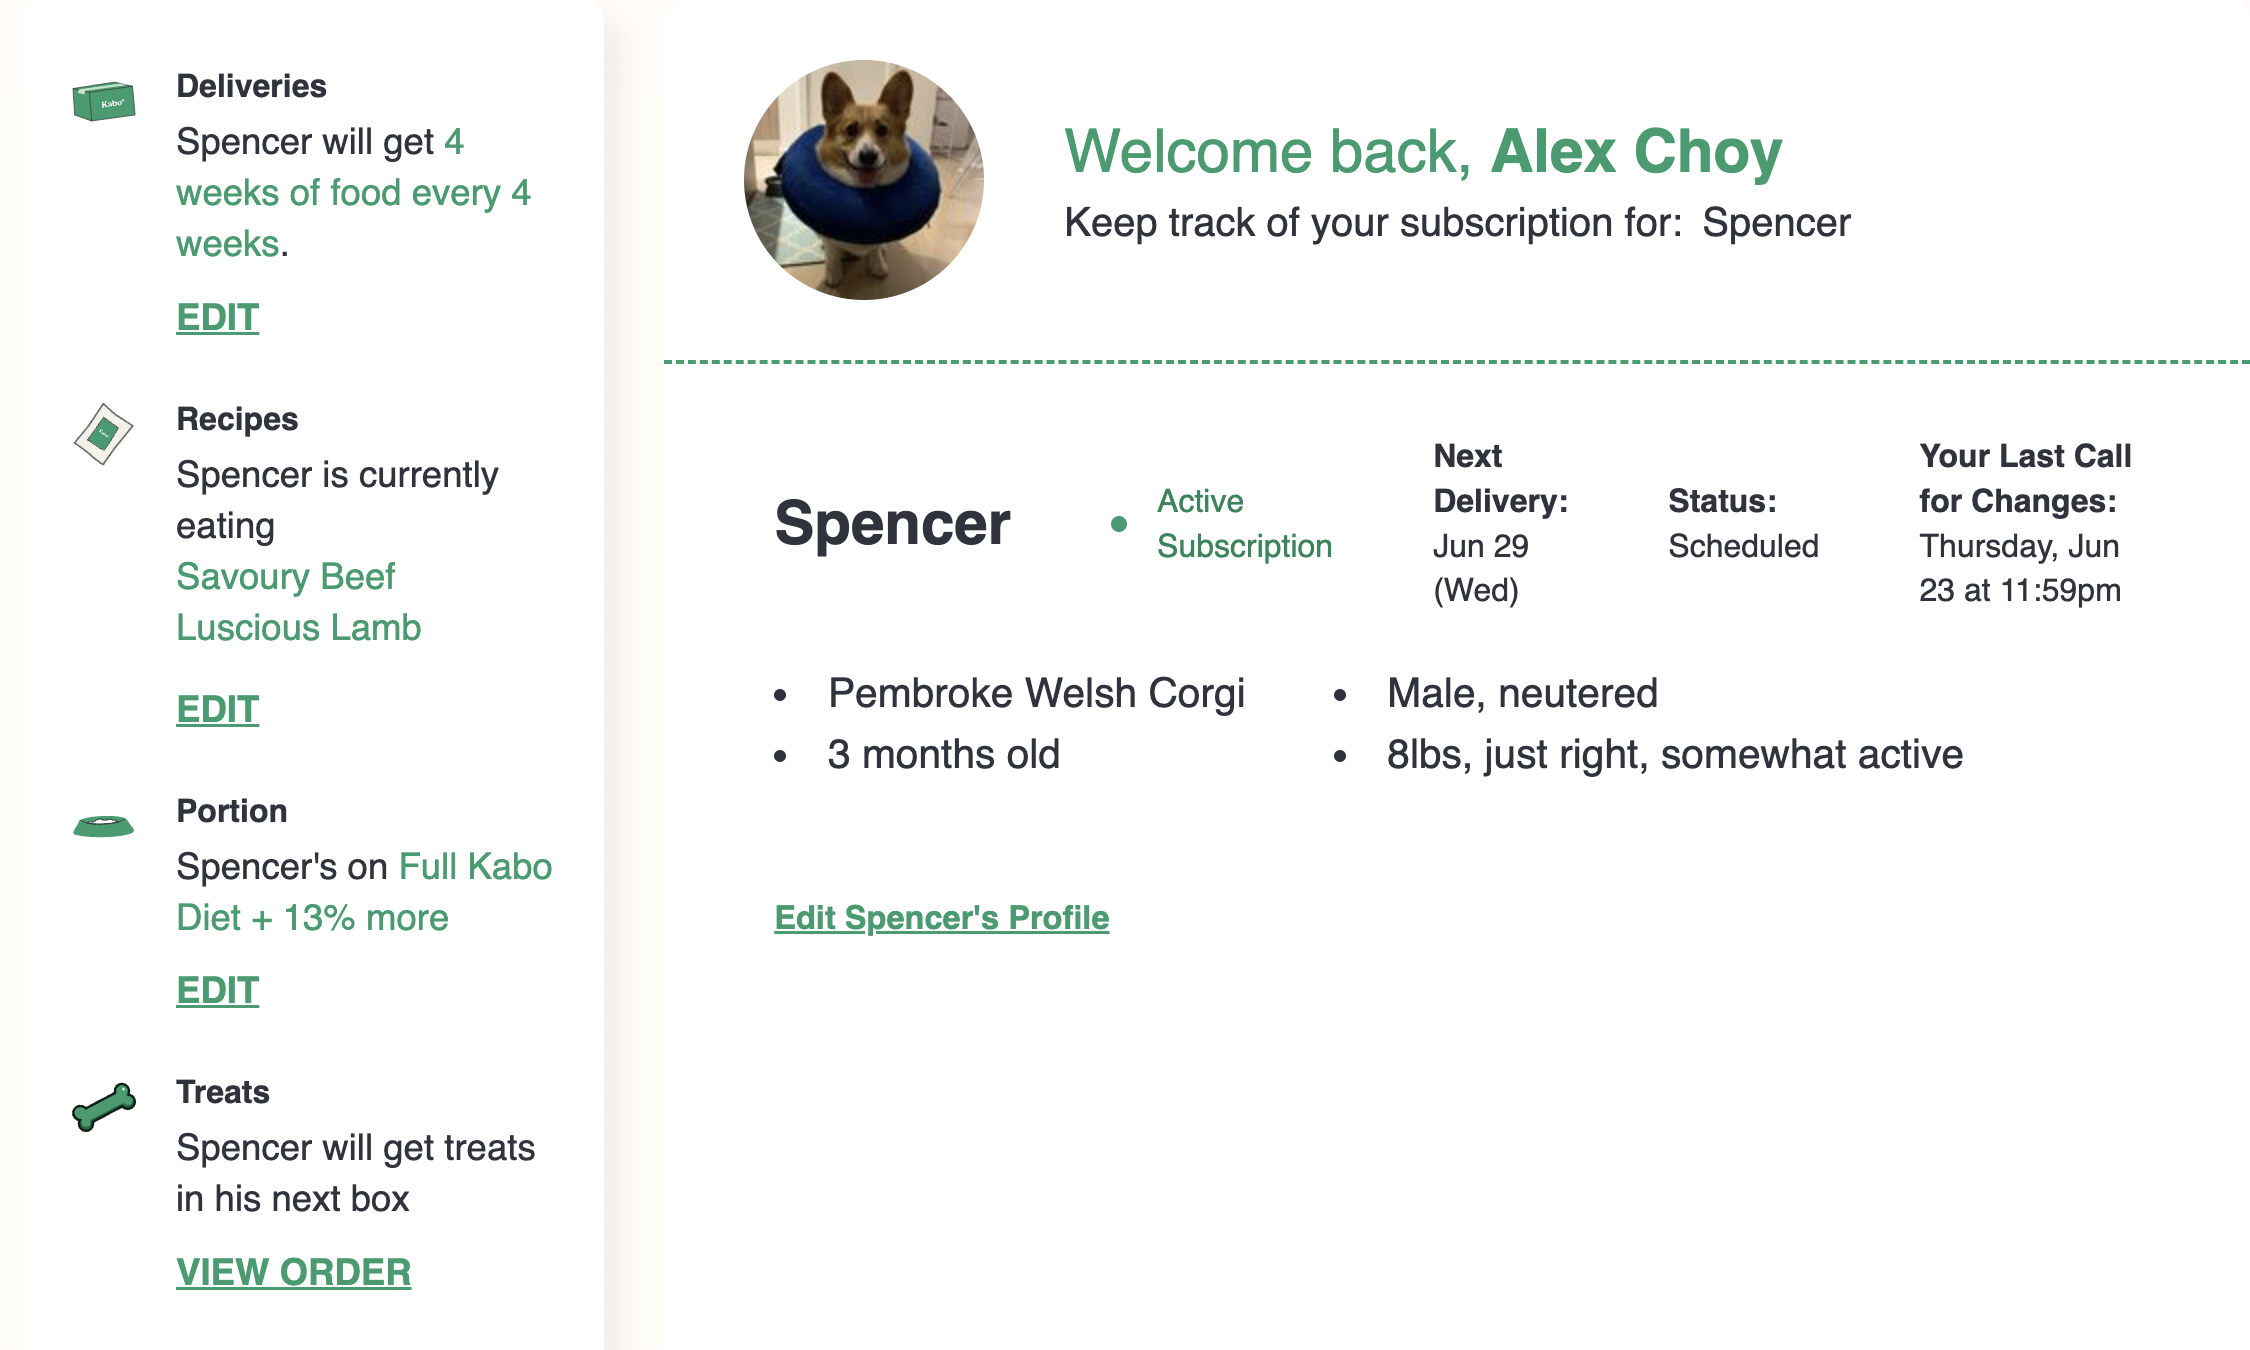Click the Deliveries section heading
The width and height of the screenshot is (2250, 1350).
tap(251, 86)
